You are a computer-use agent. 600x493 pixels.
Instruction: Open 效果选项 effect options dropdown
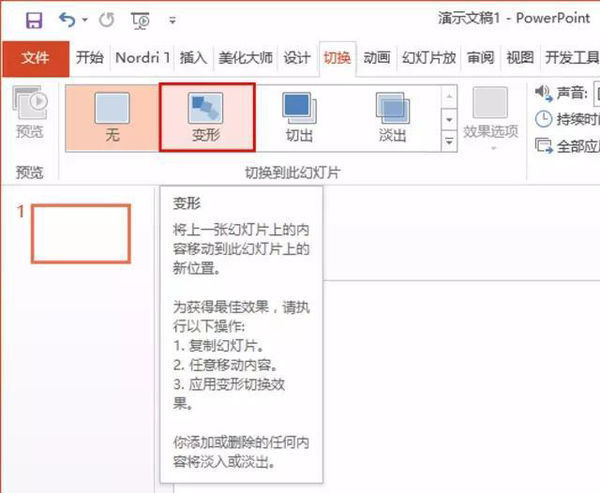point(491,119)
